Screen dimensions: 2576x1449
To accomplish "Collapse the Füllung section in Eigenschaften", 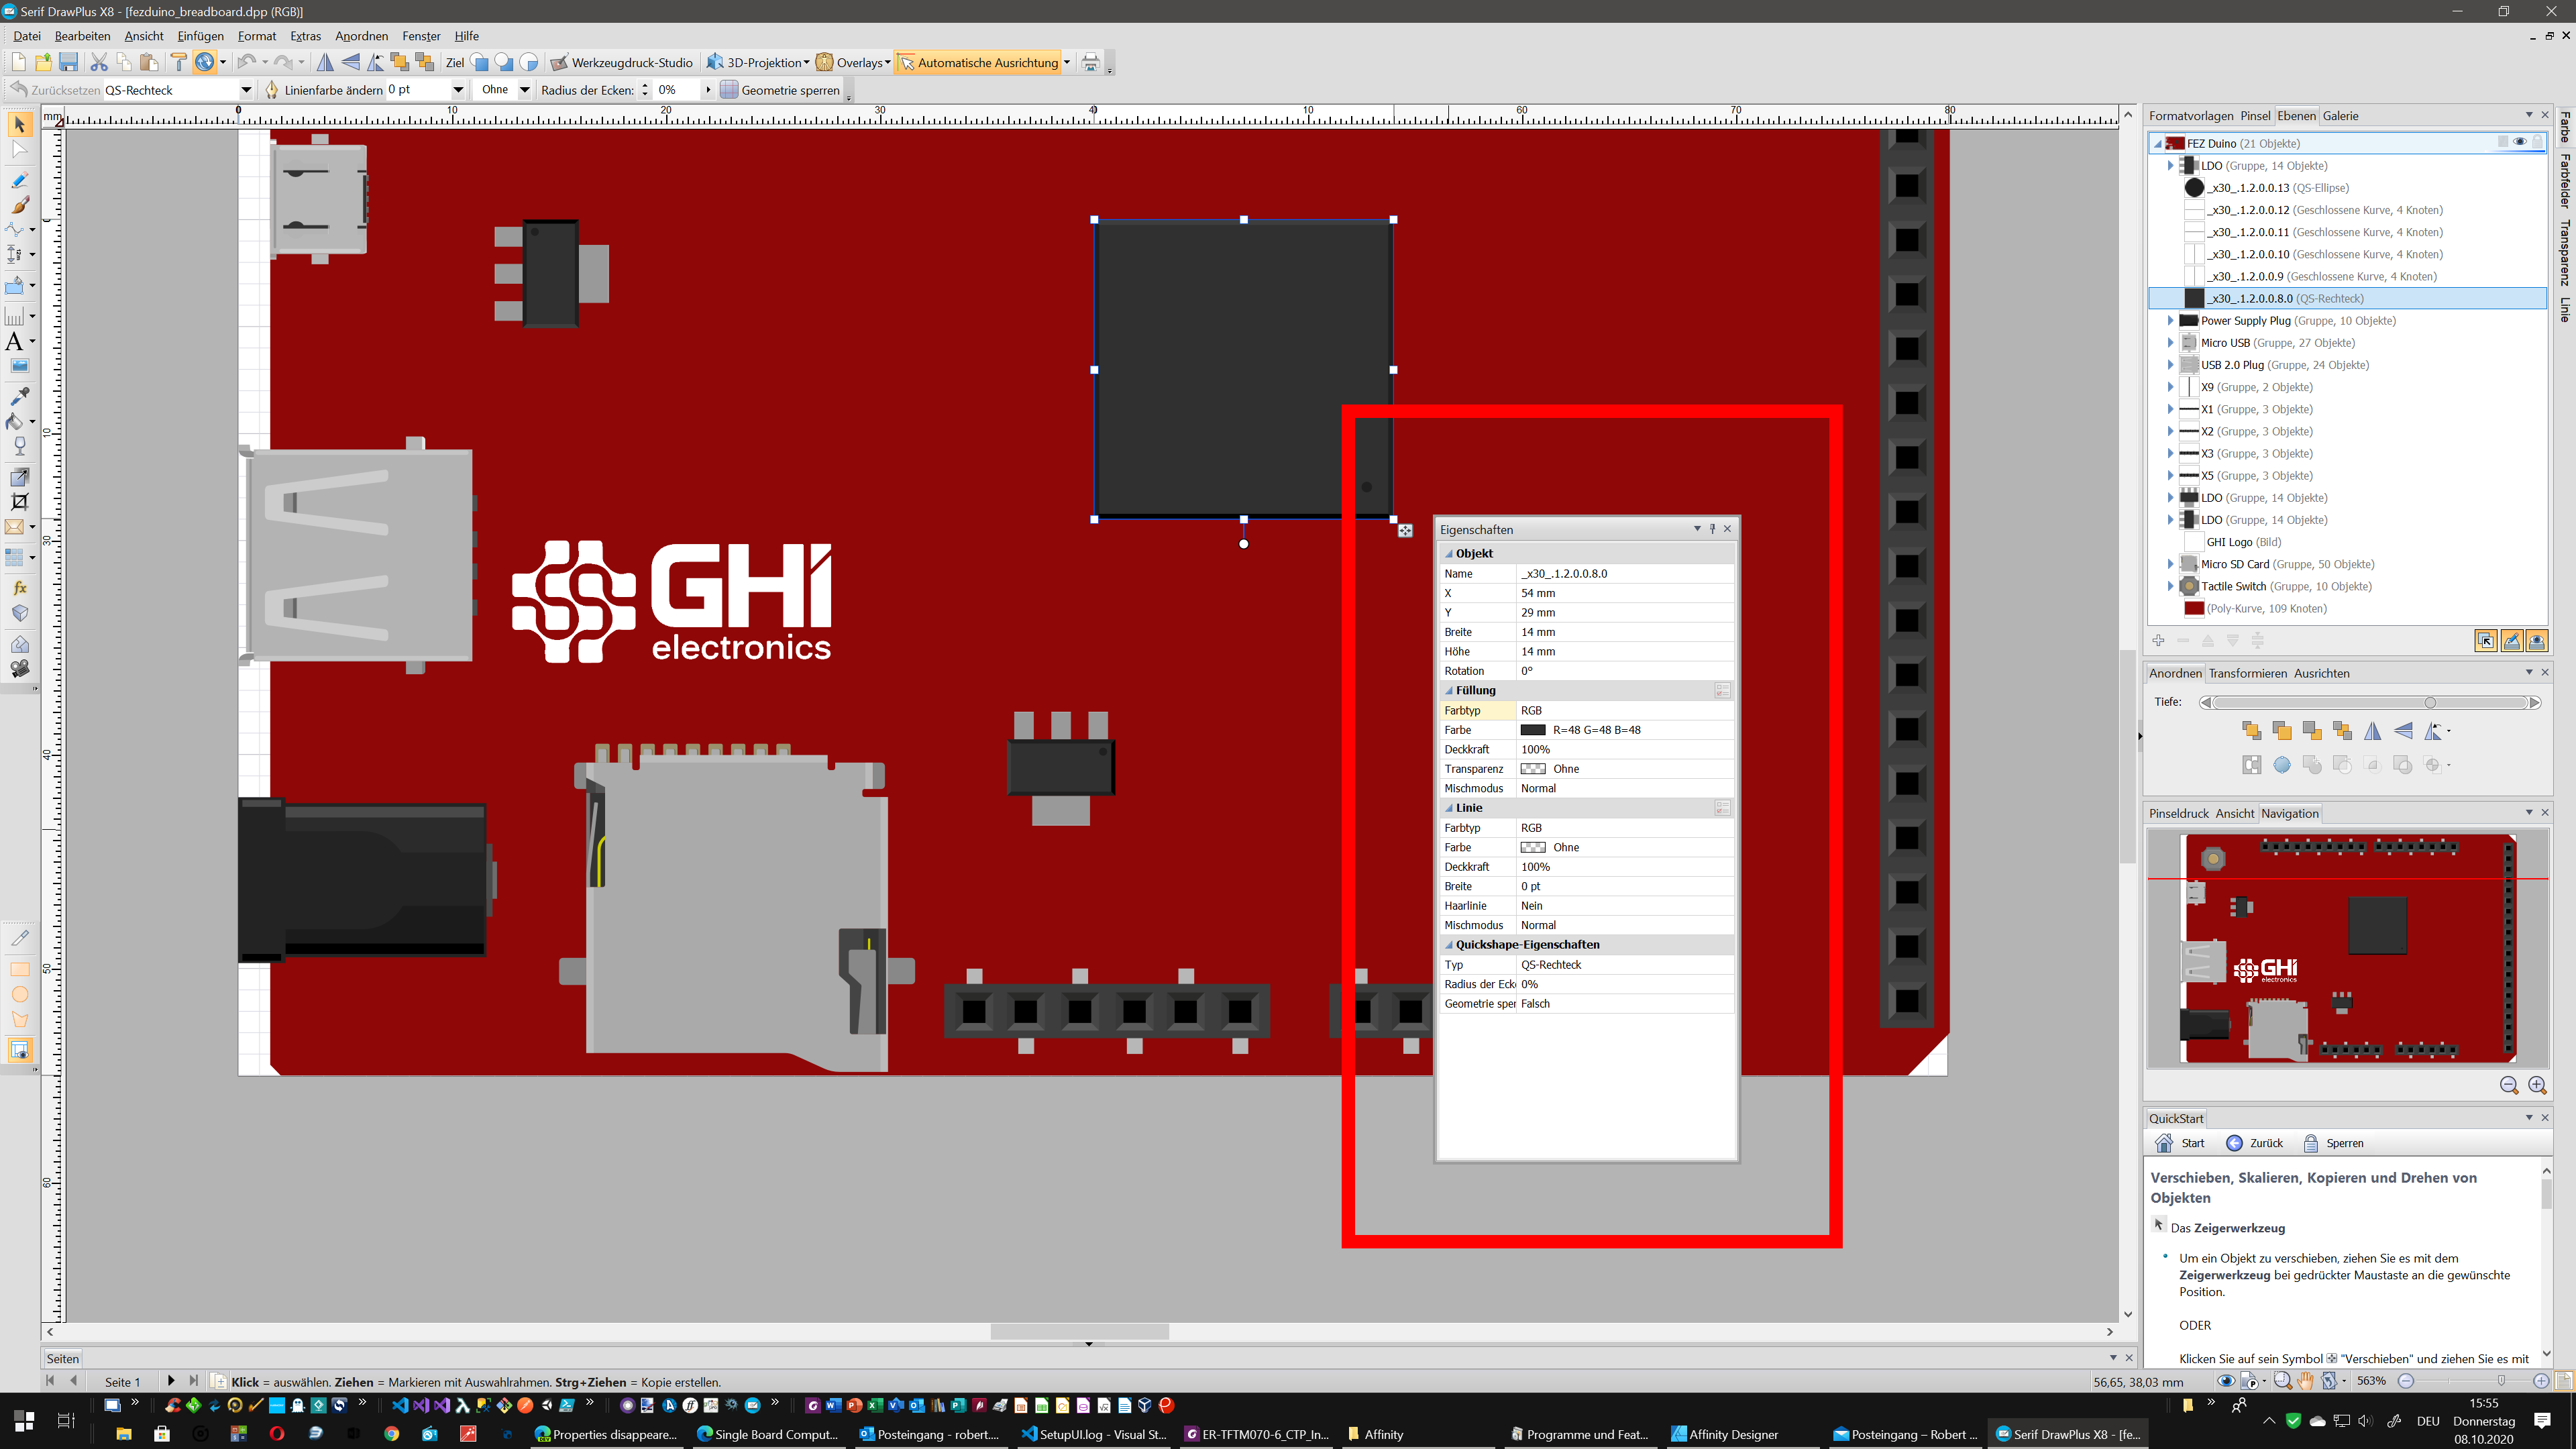I will tap(1449, 690).
